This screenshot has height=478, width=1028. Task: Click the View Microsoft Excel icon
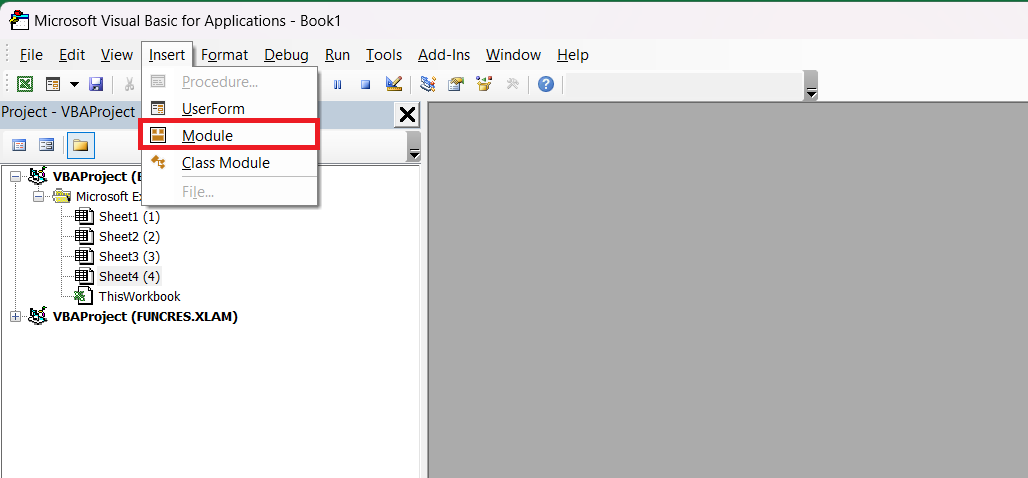pos(25,84)
